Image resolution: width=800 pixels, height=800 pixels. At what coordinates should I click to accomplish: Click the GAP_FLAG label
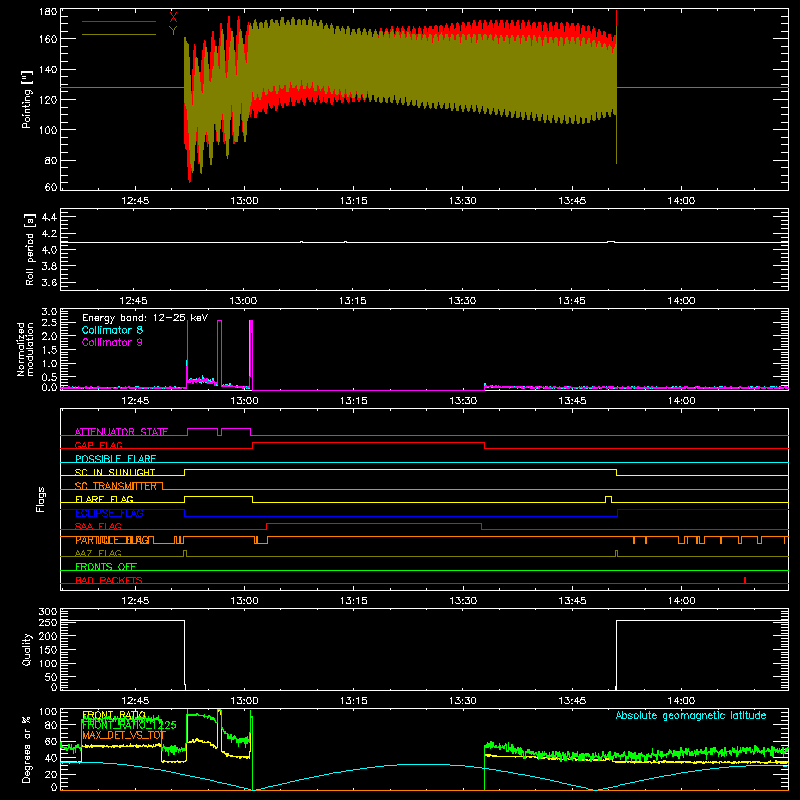tap(98, 445)
